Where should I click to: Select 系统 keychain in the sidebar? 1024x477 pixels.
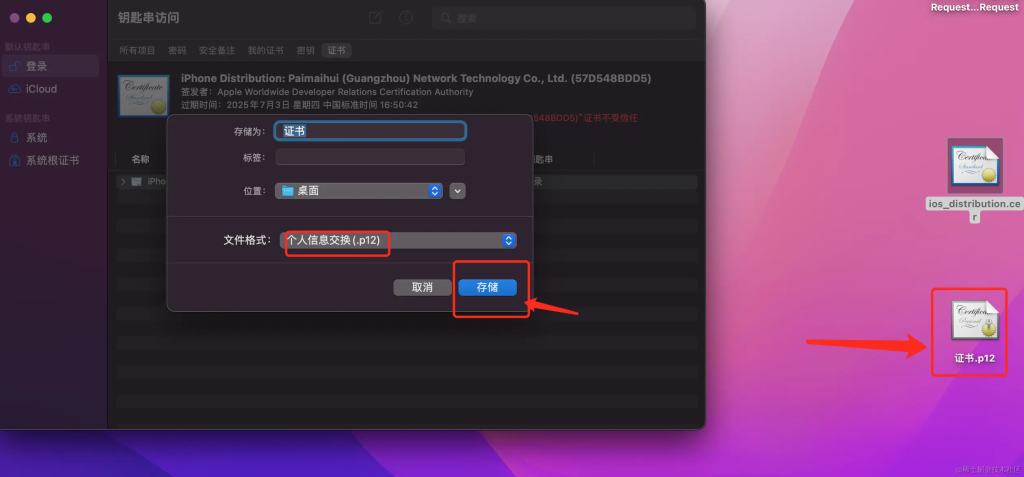coord(37,138)
